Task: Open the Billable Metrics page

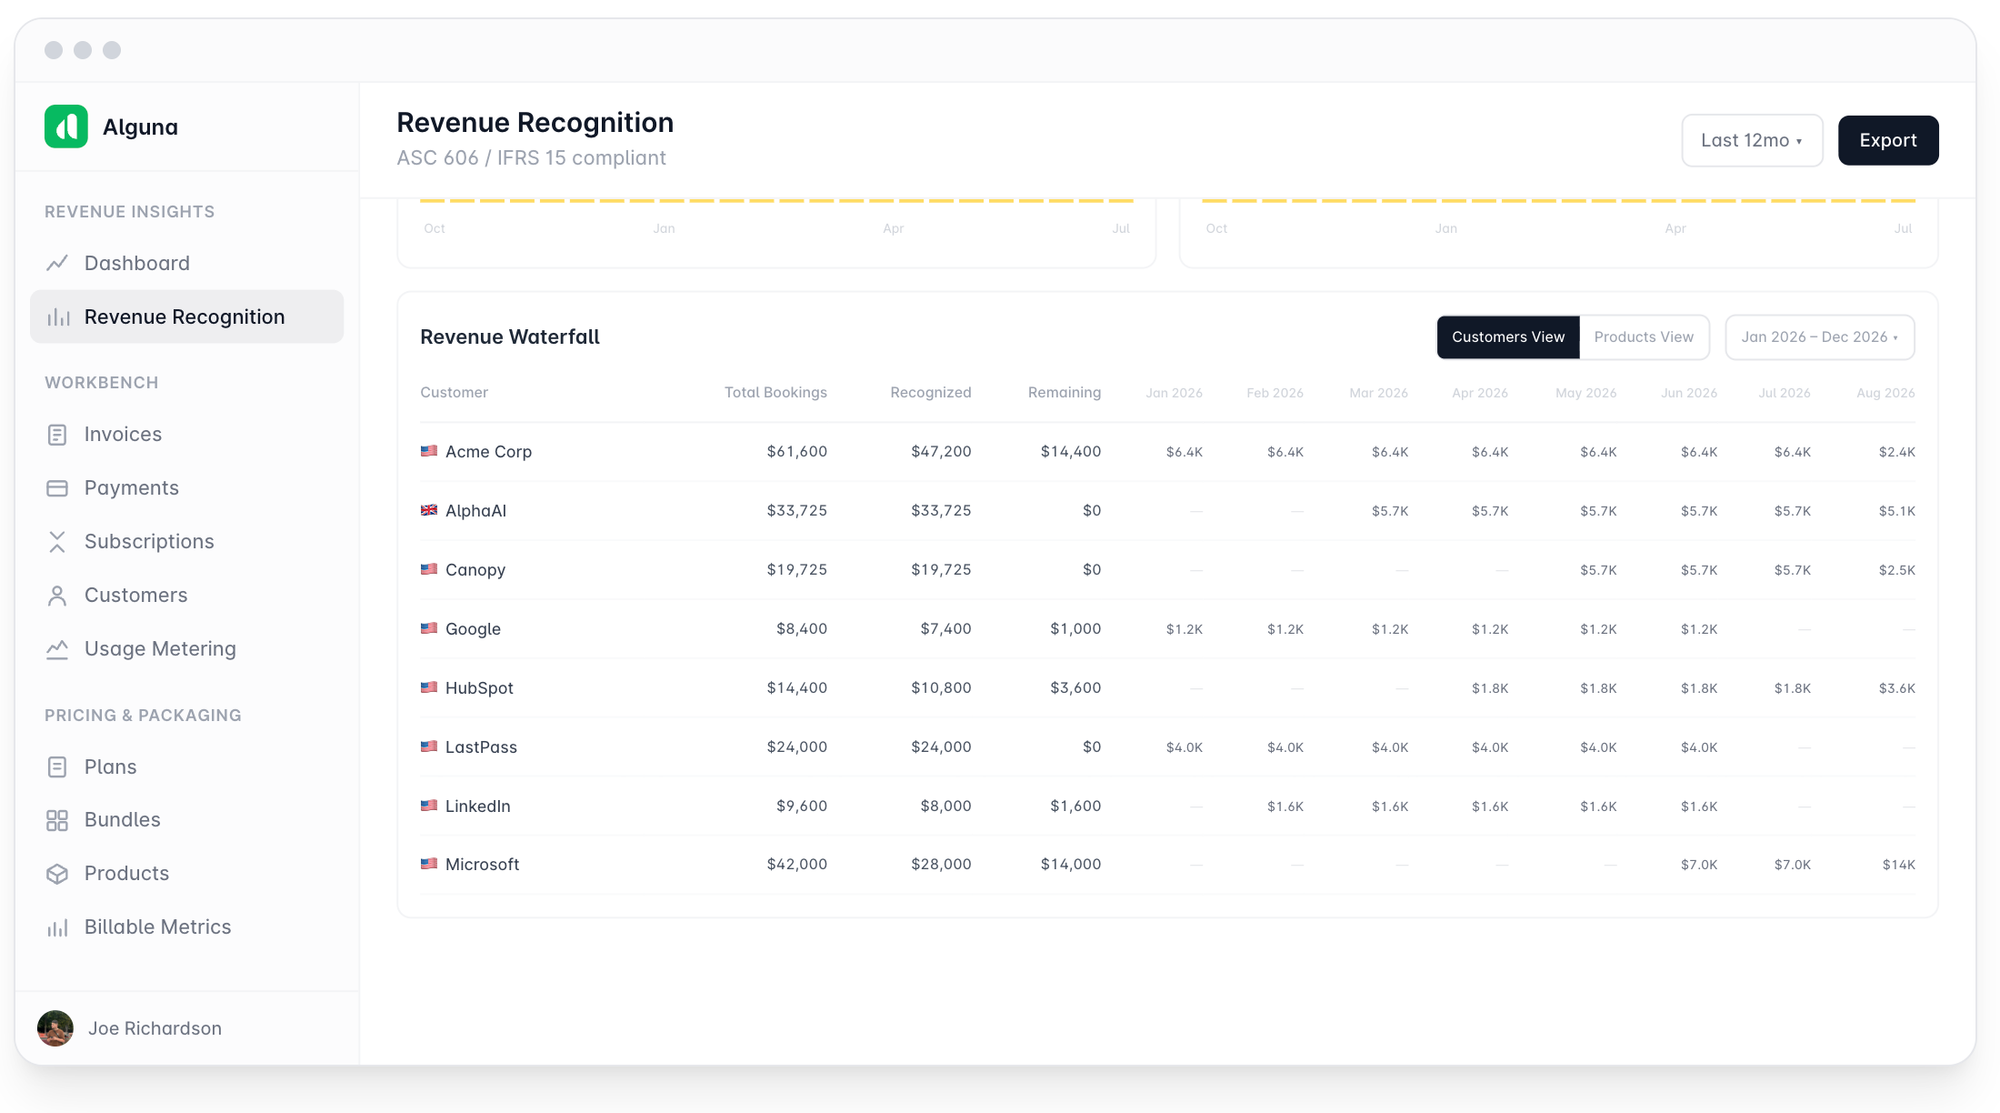Action: (x=187, y=927)
